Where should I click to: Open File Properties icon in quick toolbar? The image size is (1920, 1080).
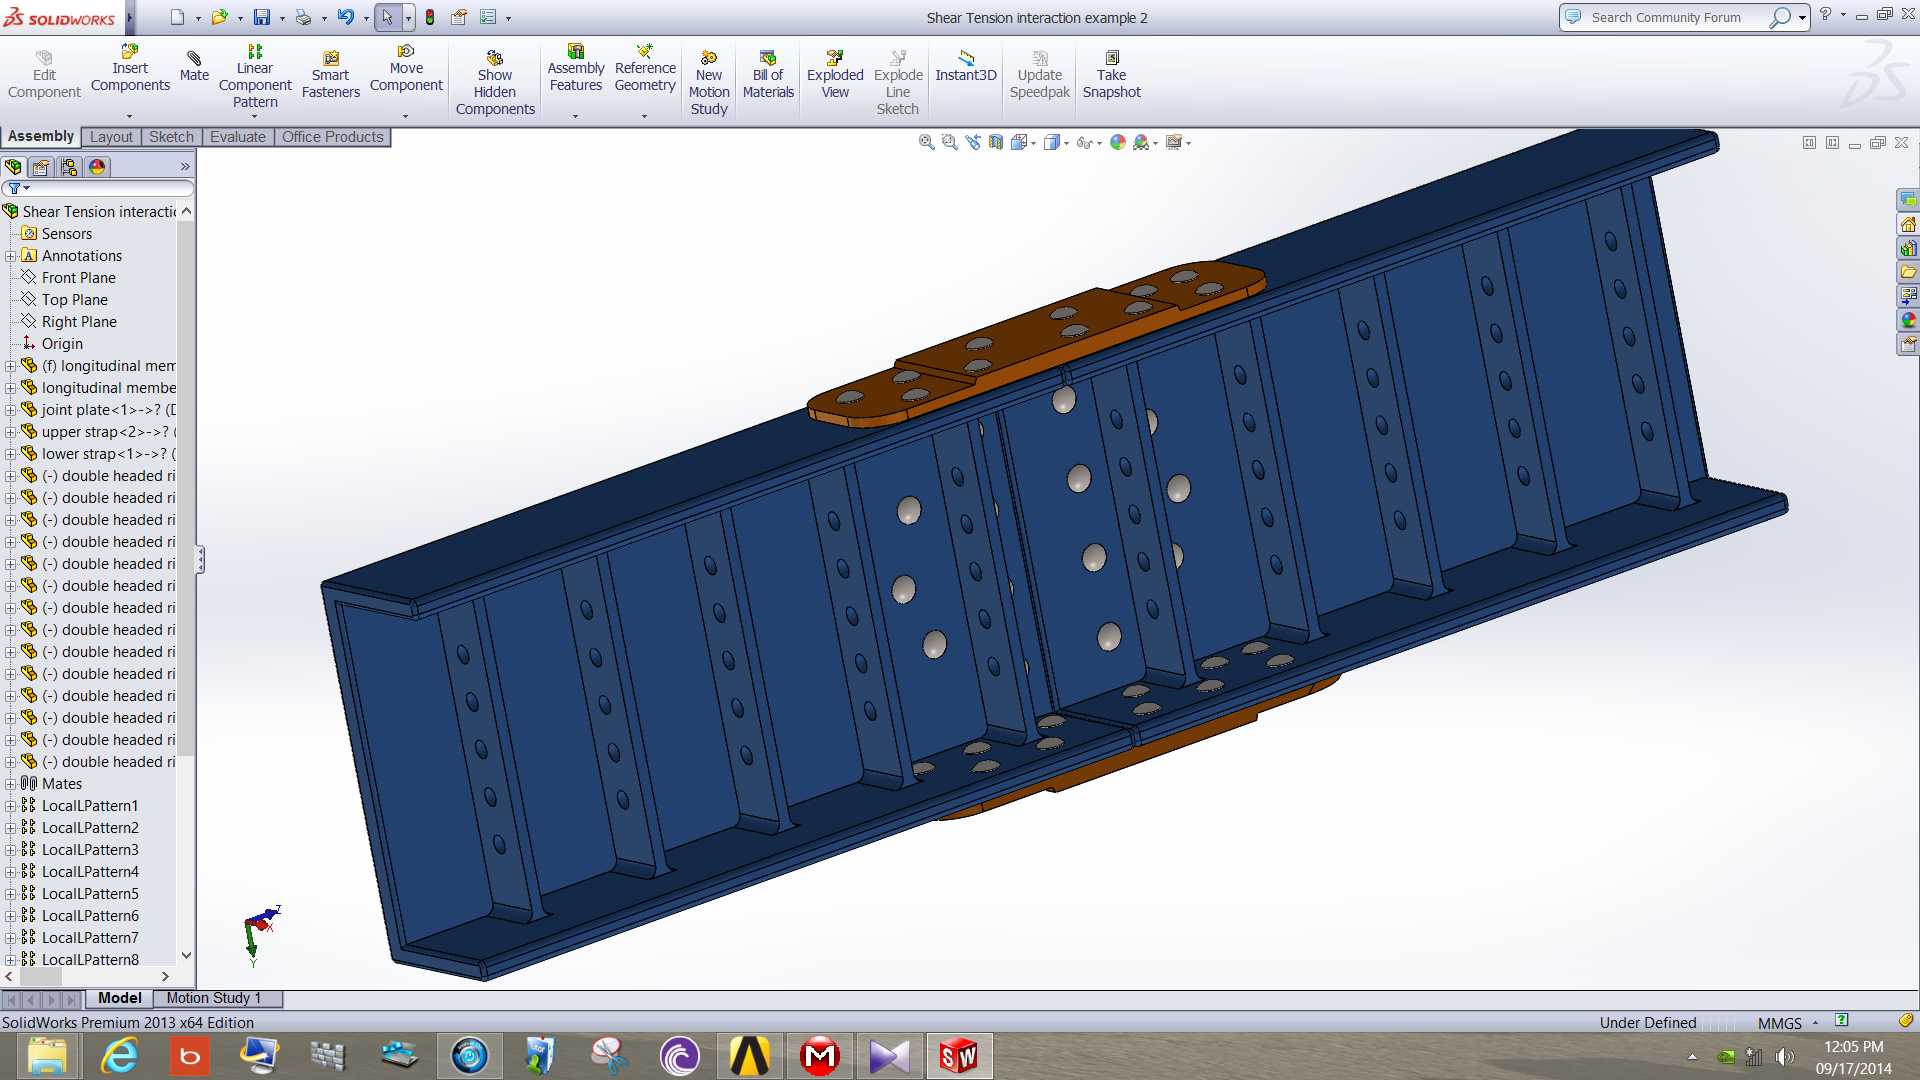click(x=459, y=17)
